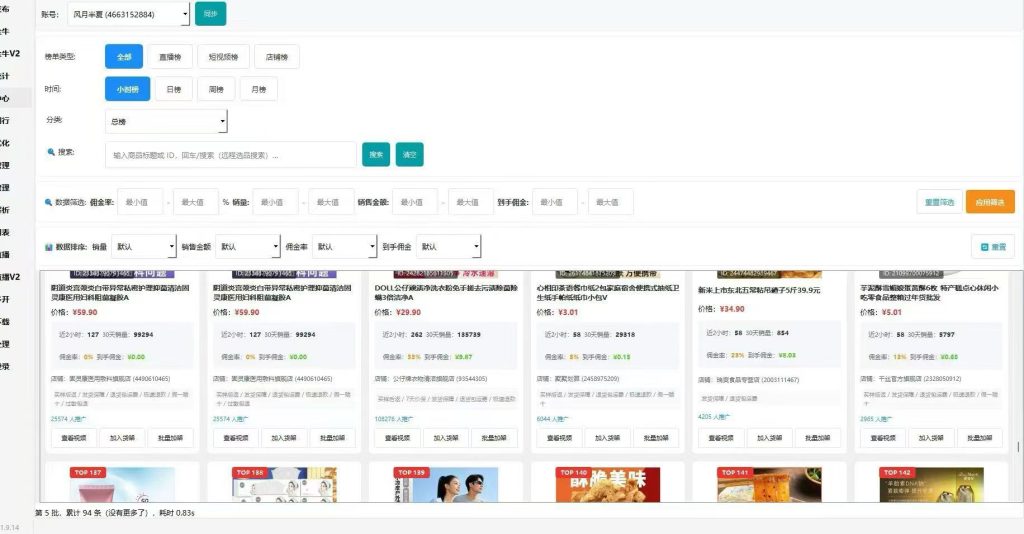Open the 到手佣金 sort dropdown

click(x=449, y=247)
